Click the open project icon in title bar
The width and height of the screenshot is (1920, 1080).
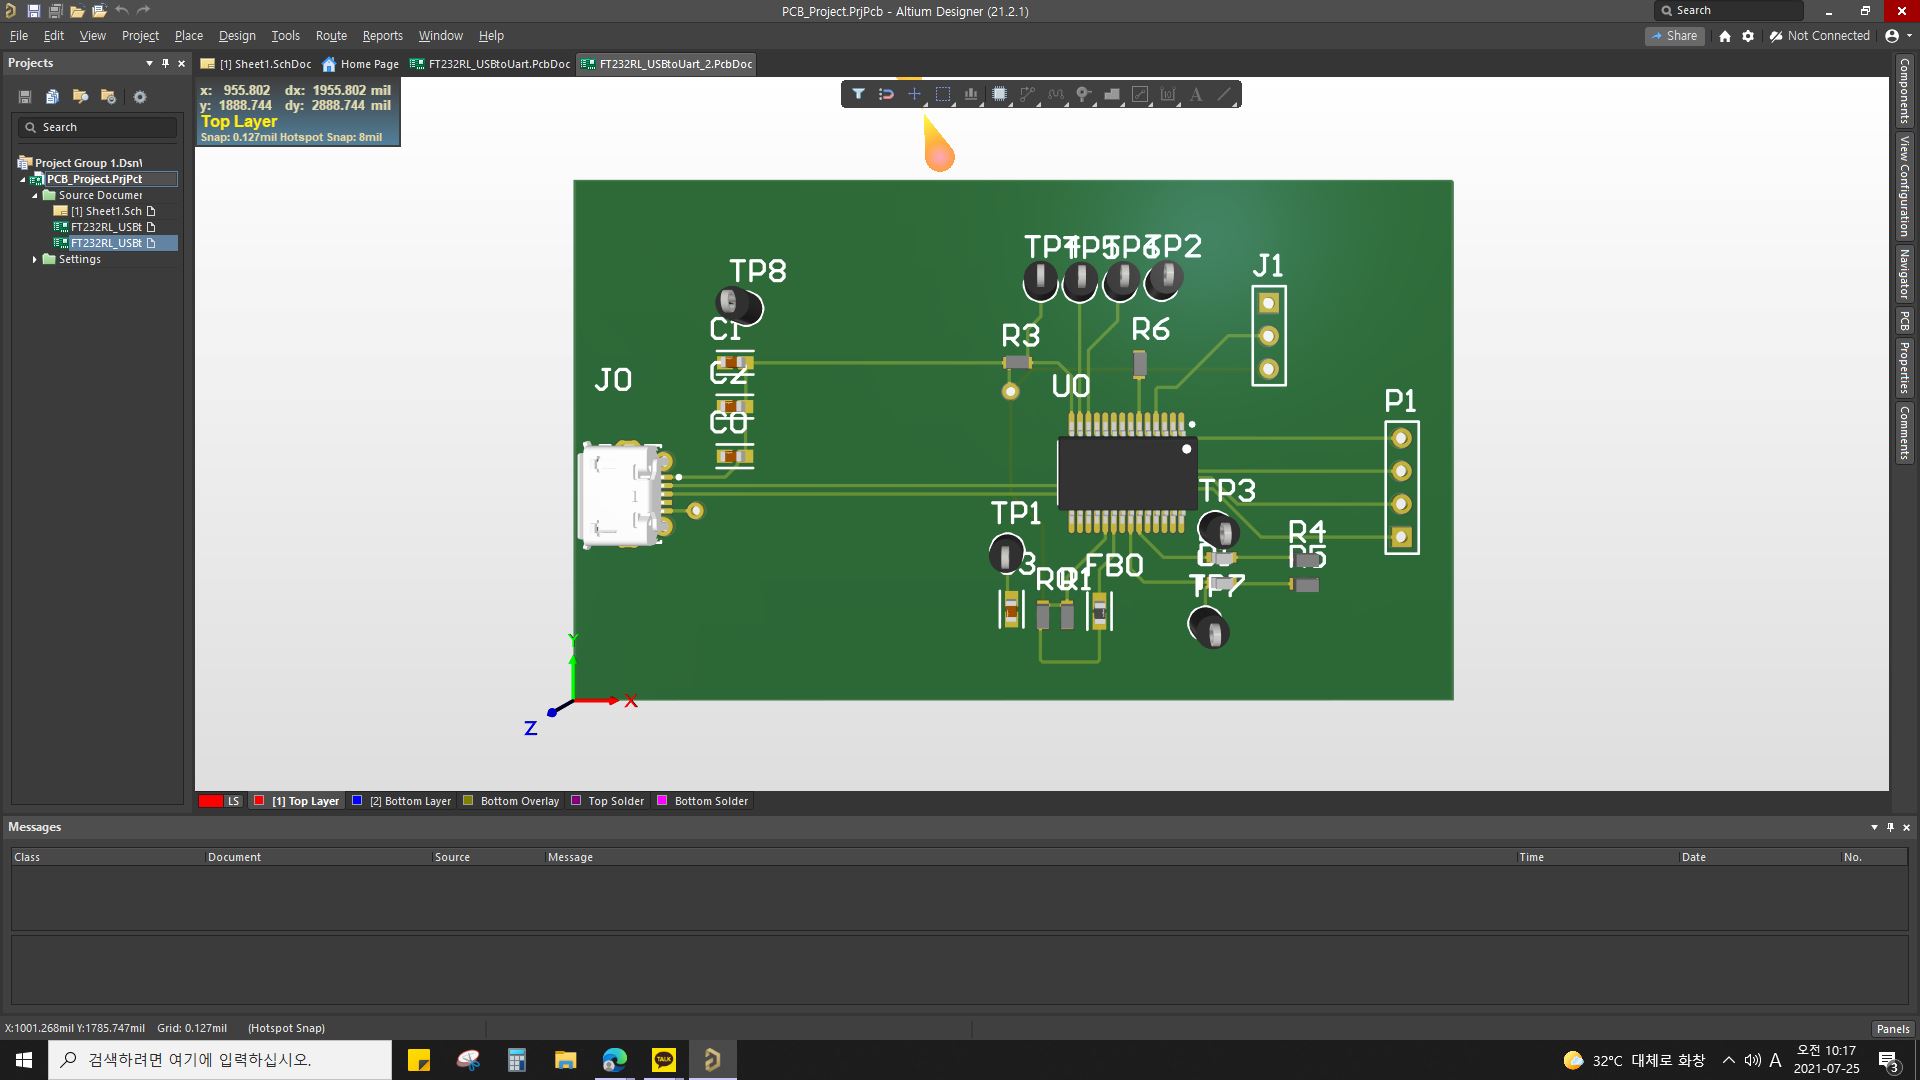[99, 11]
